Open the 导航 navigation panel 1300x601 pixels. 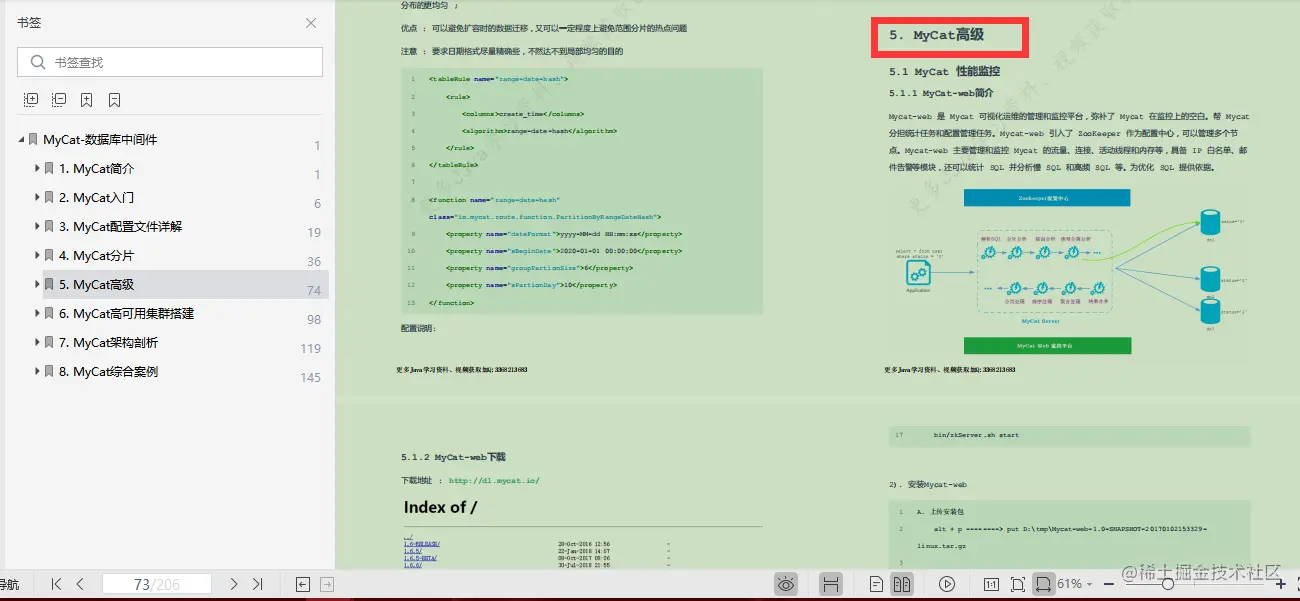pos(8,584)
